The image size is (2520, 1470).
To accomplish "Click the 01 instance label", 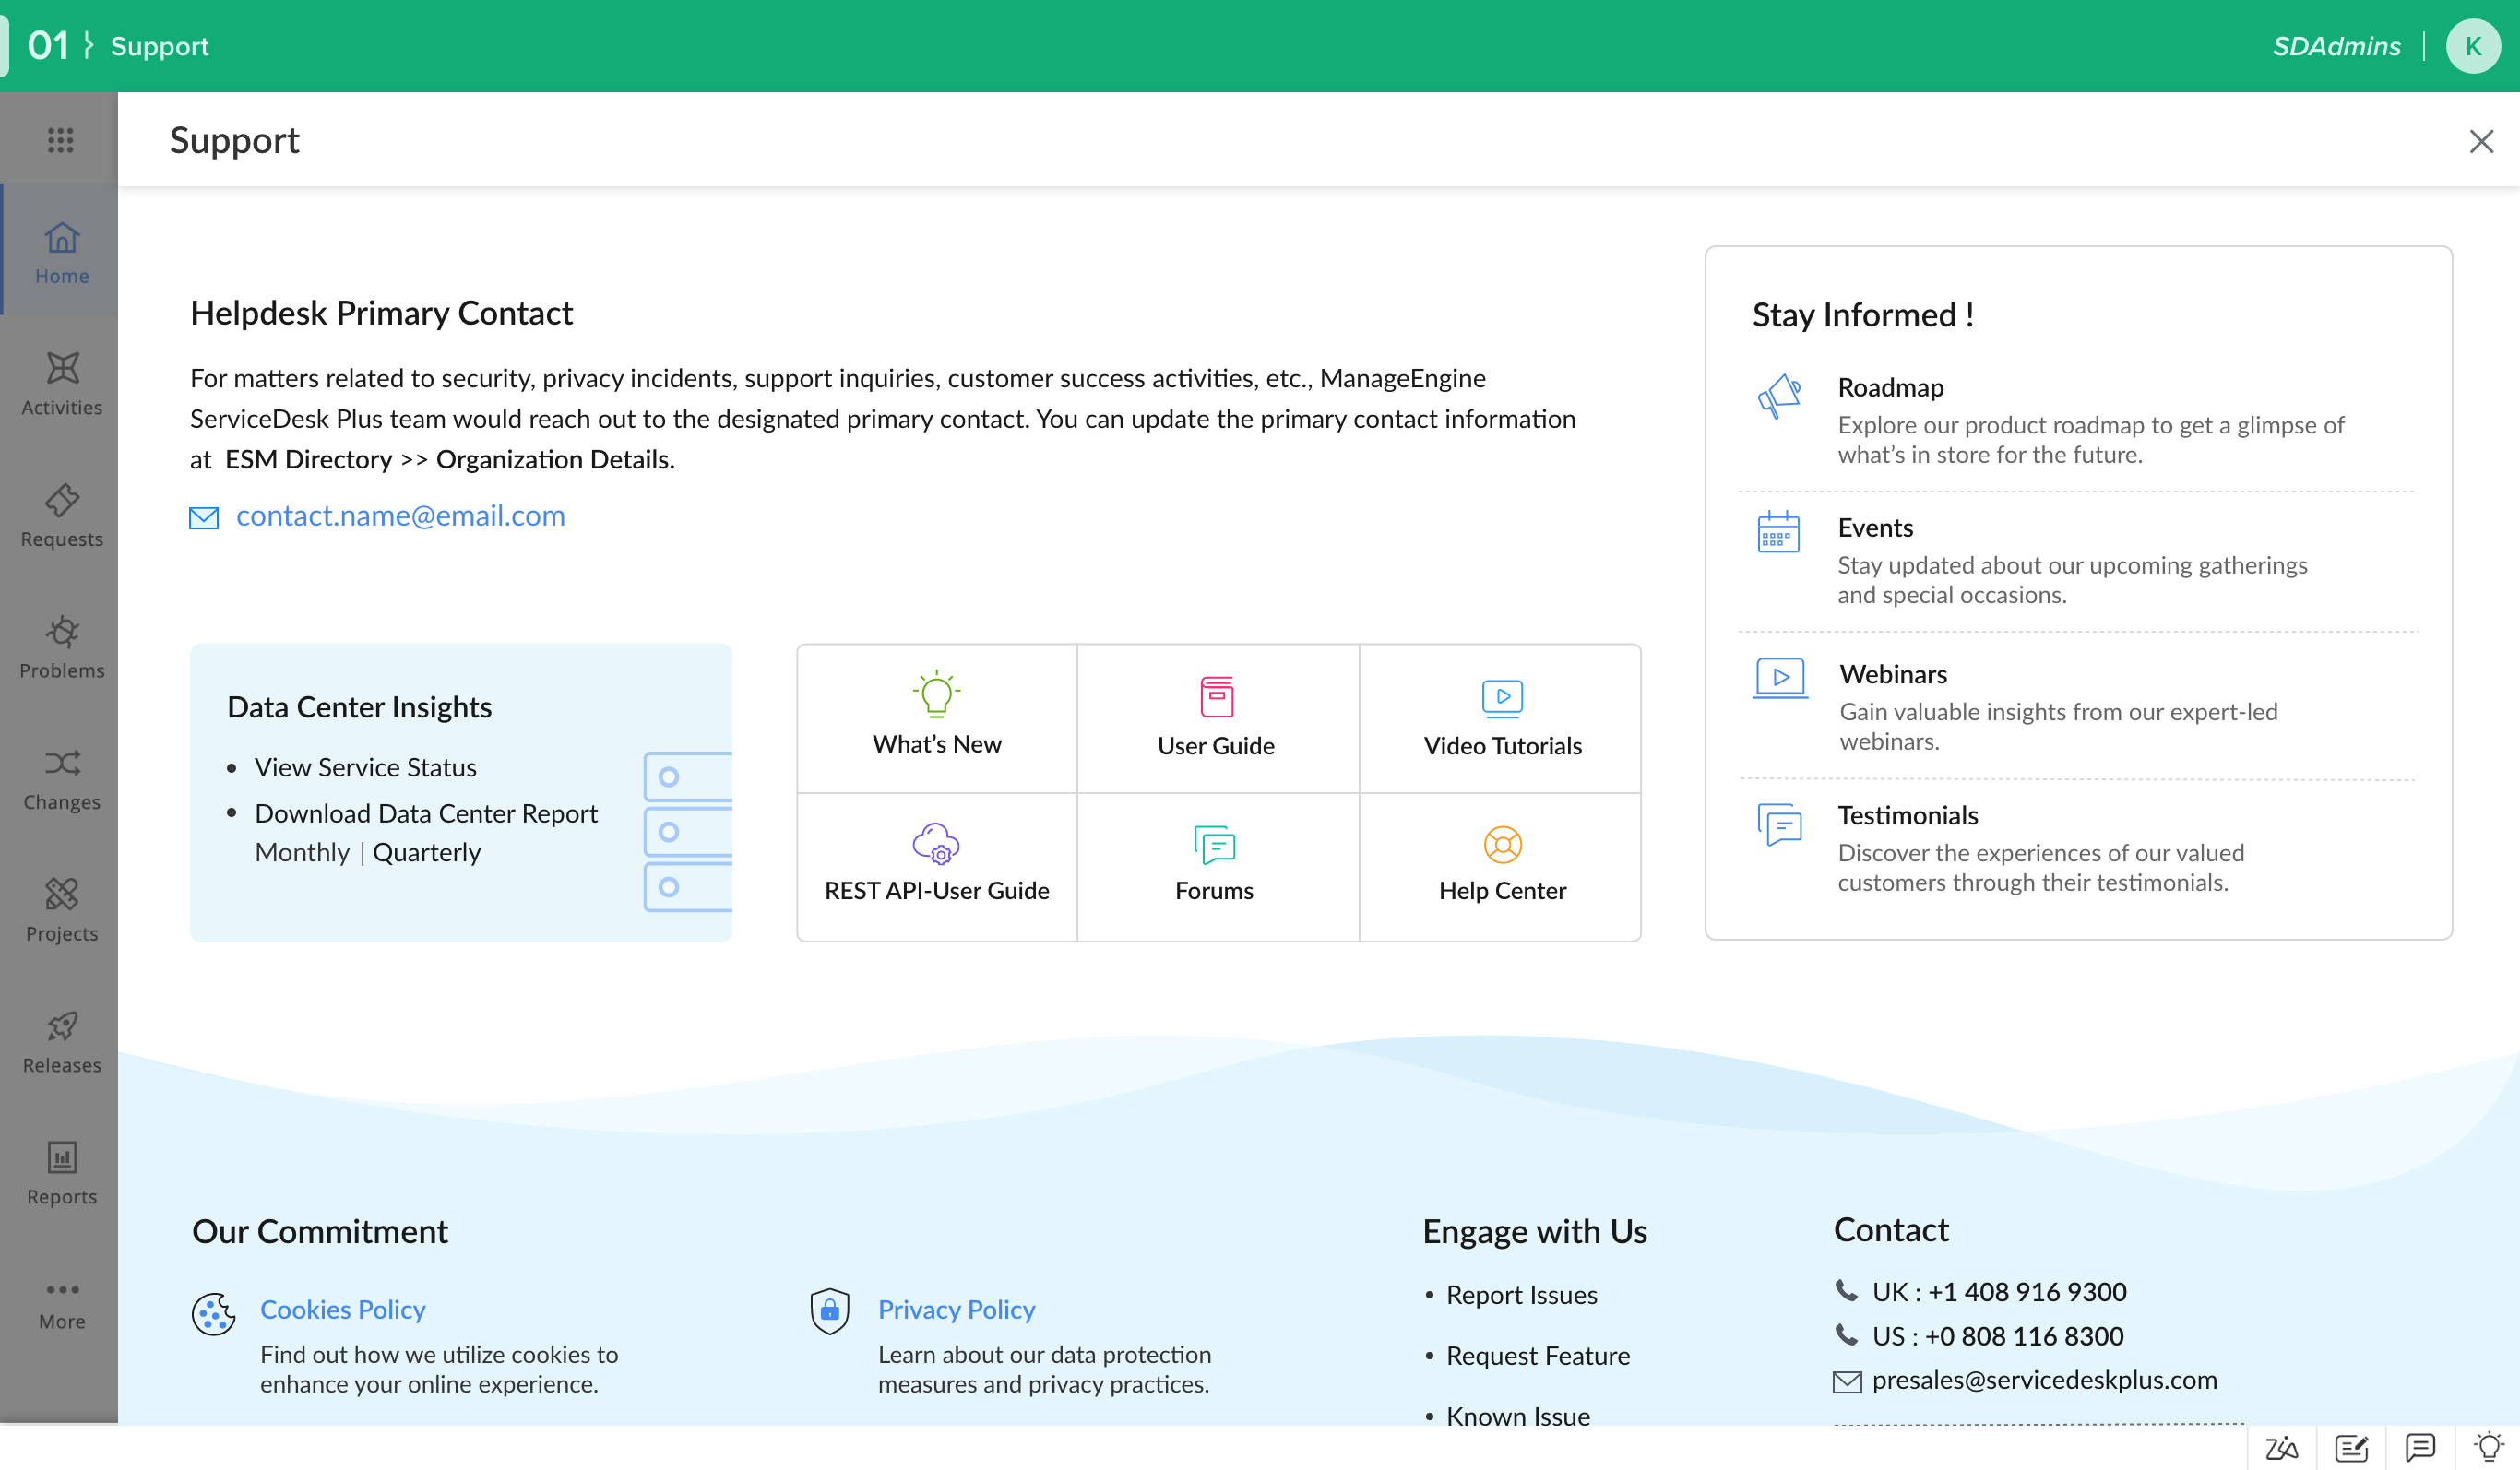I will point(48,46).
